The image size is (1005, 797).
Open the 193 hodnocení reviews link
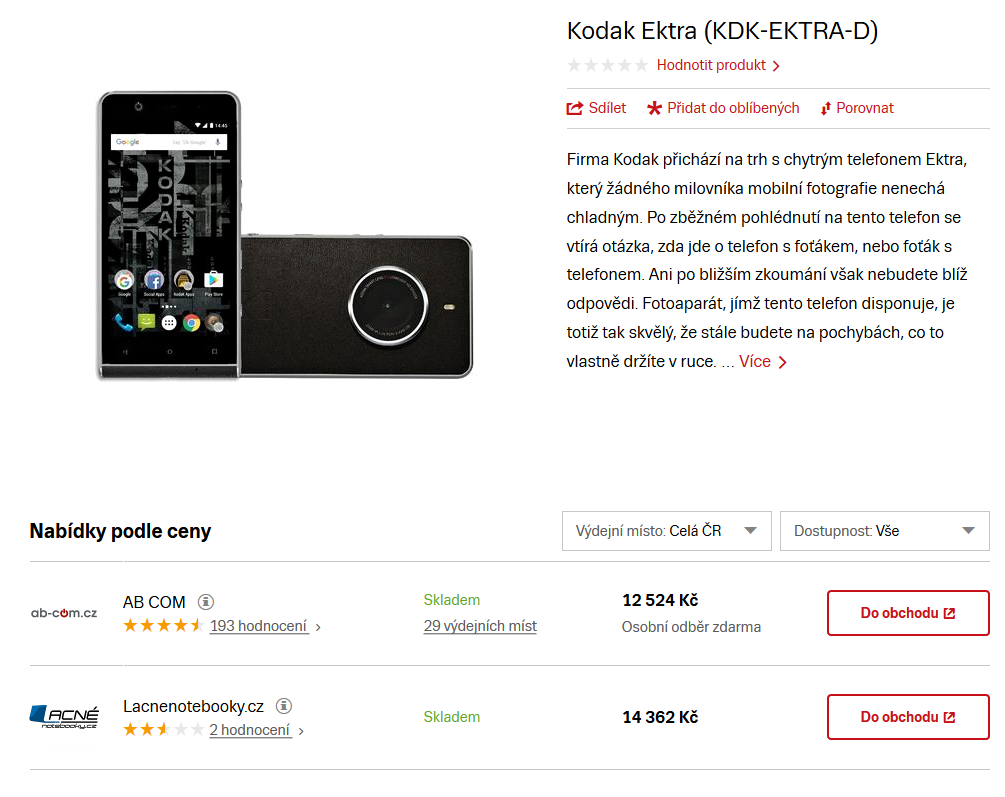[258, 626]
